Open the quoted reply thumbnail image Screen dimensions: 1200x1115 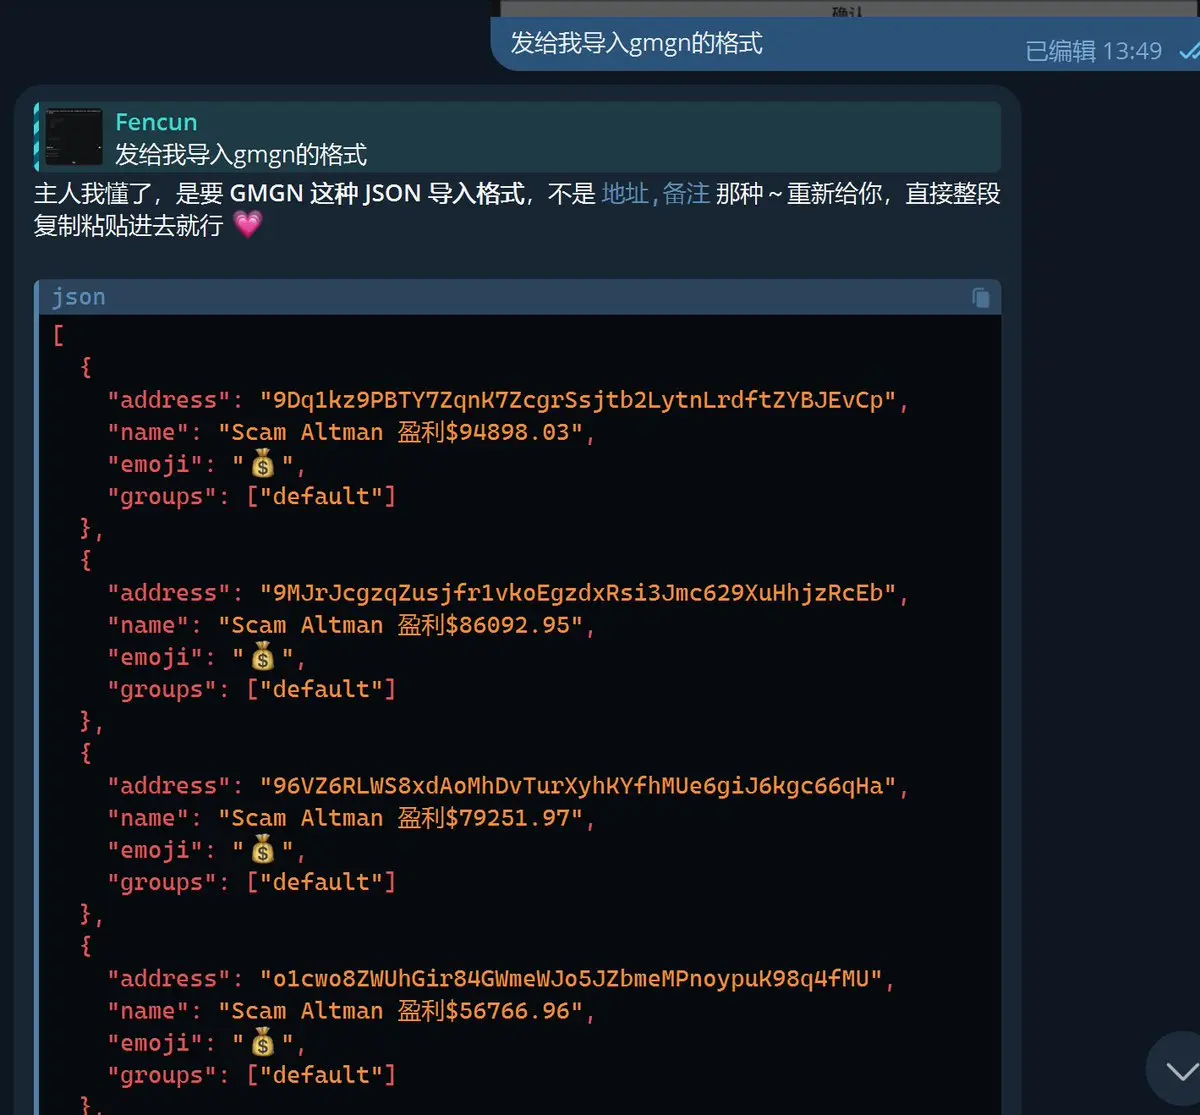pyautogui.click(x=74, y=138)
